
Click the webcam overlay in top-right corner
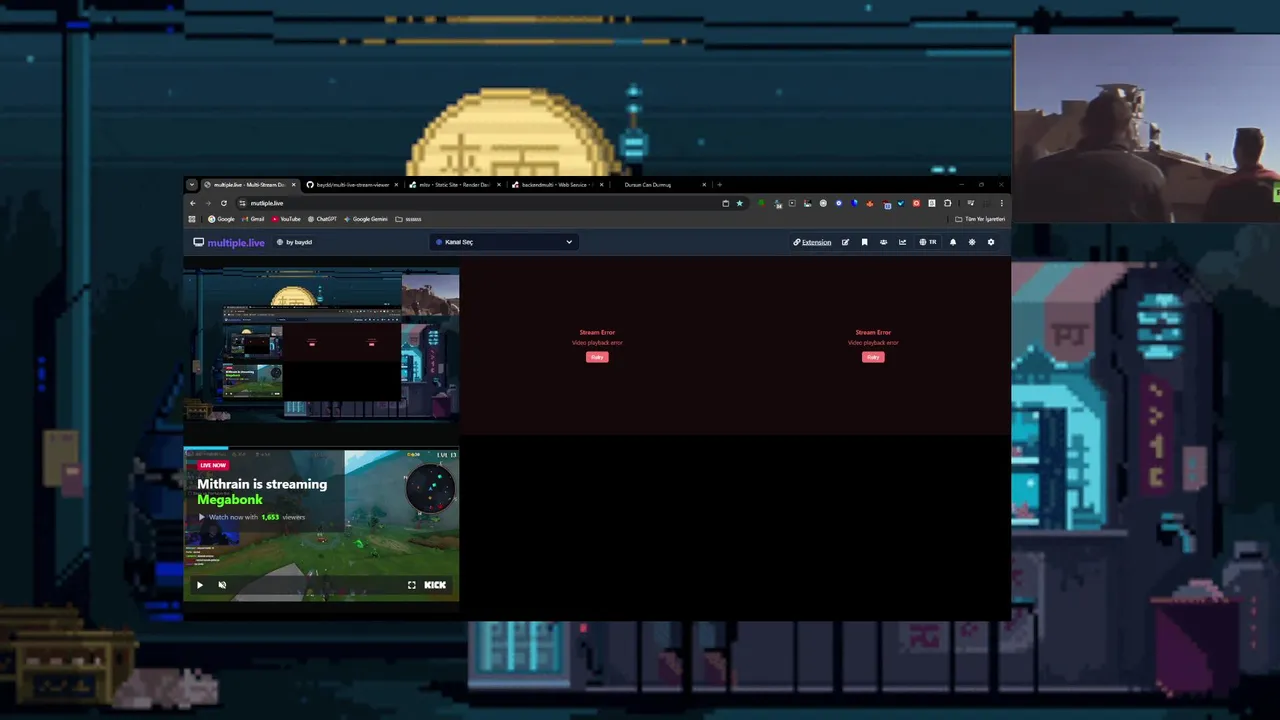point(1146,130)
